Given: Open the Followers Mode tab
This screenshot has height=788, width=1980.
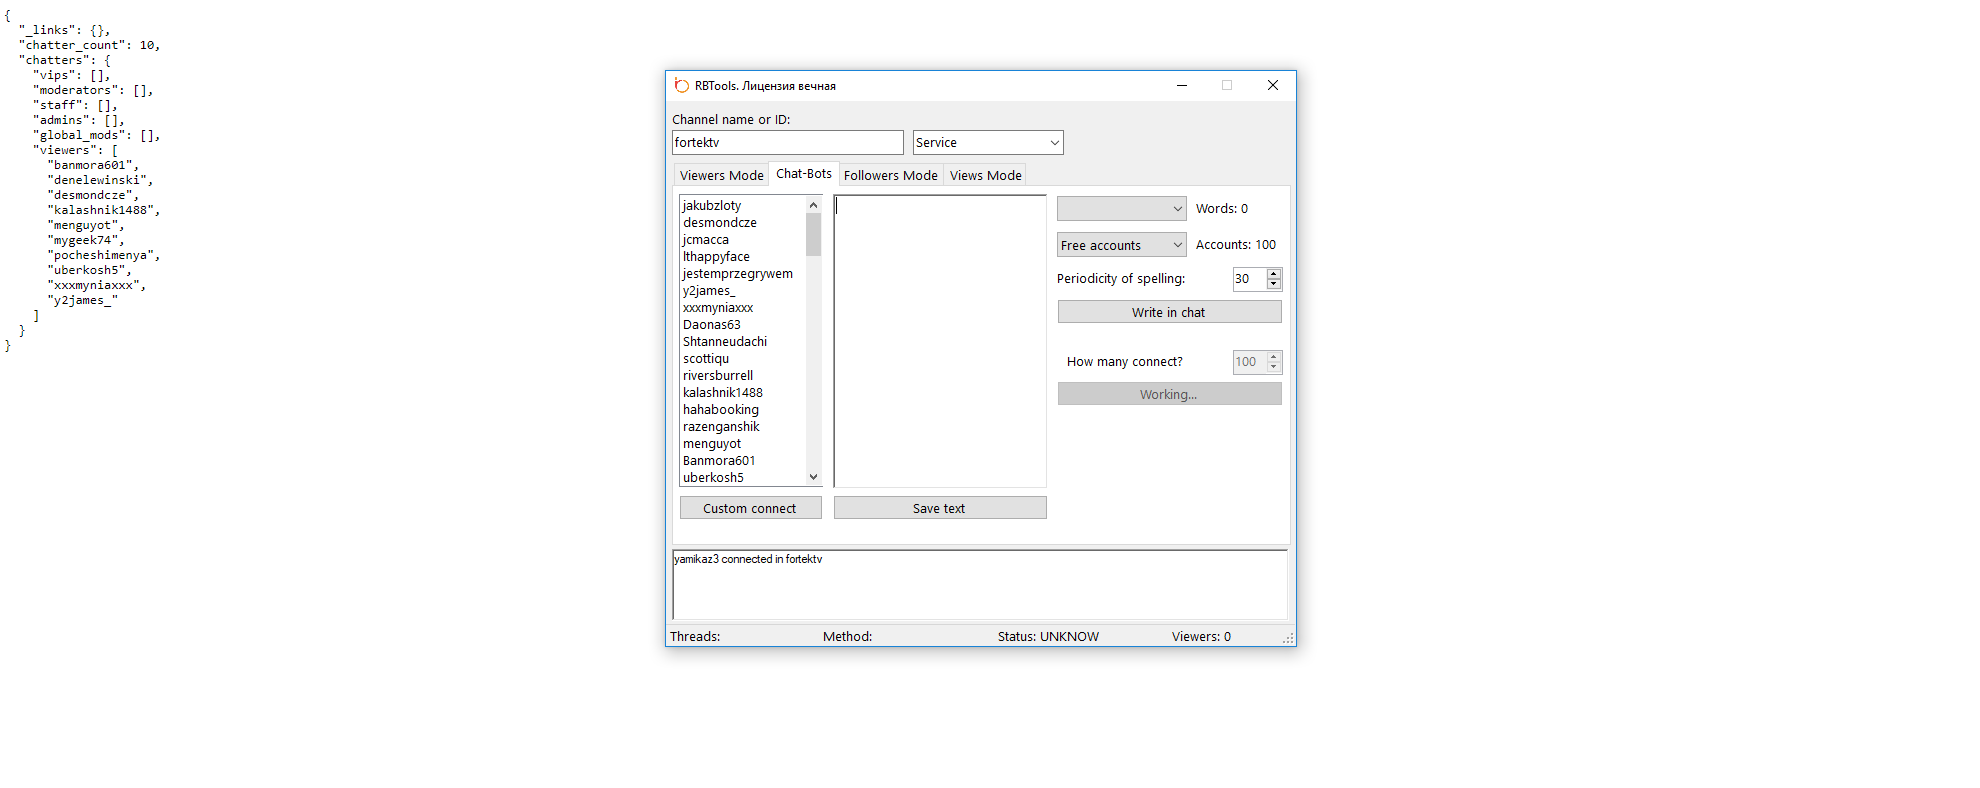Looking at the screenshot, I should click(890, 175).
